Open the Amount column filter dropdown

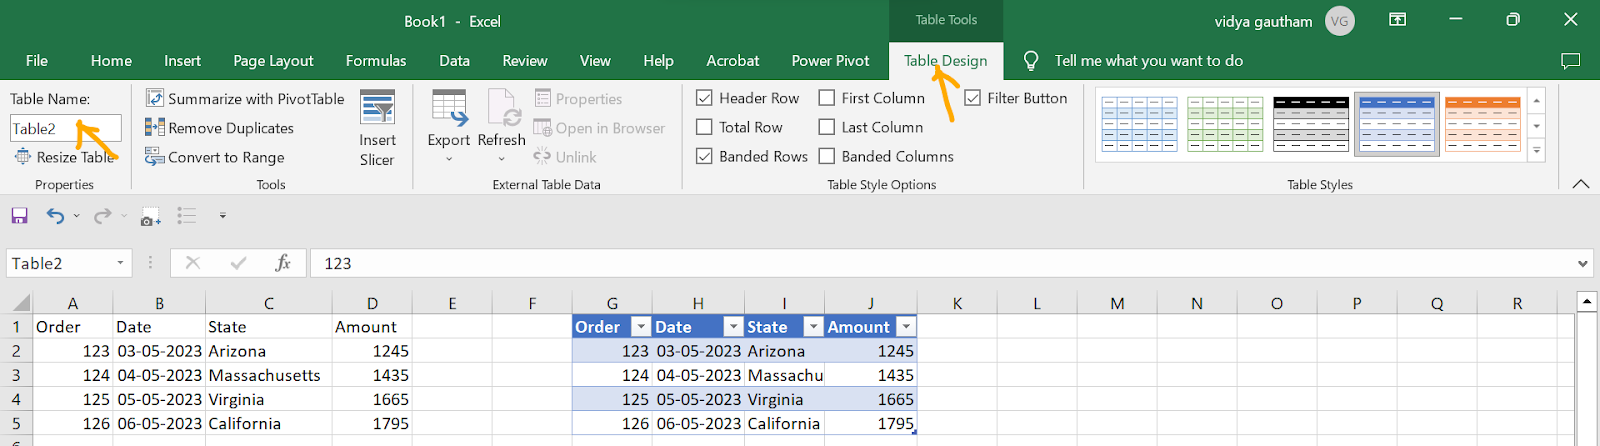pos(906,327)
